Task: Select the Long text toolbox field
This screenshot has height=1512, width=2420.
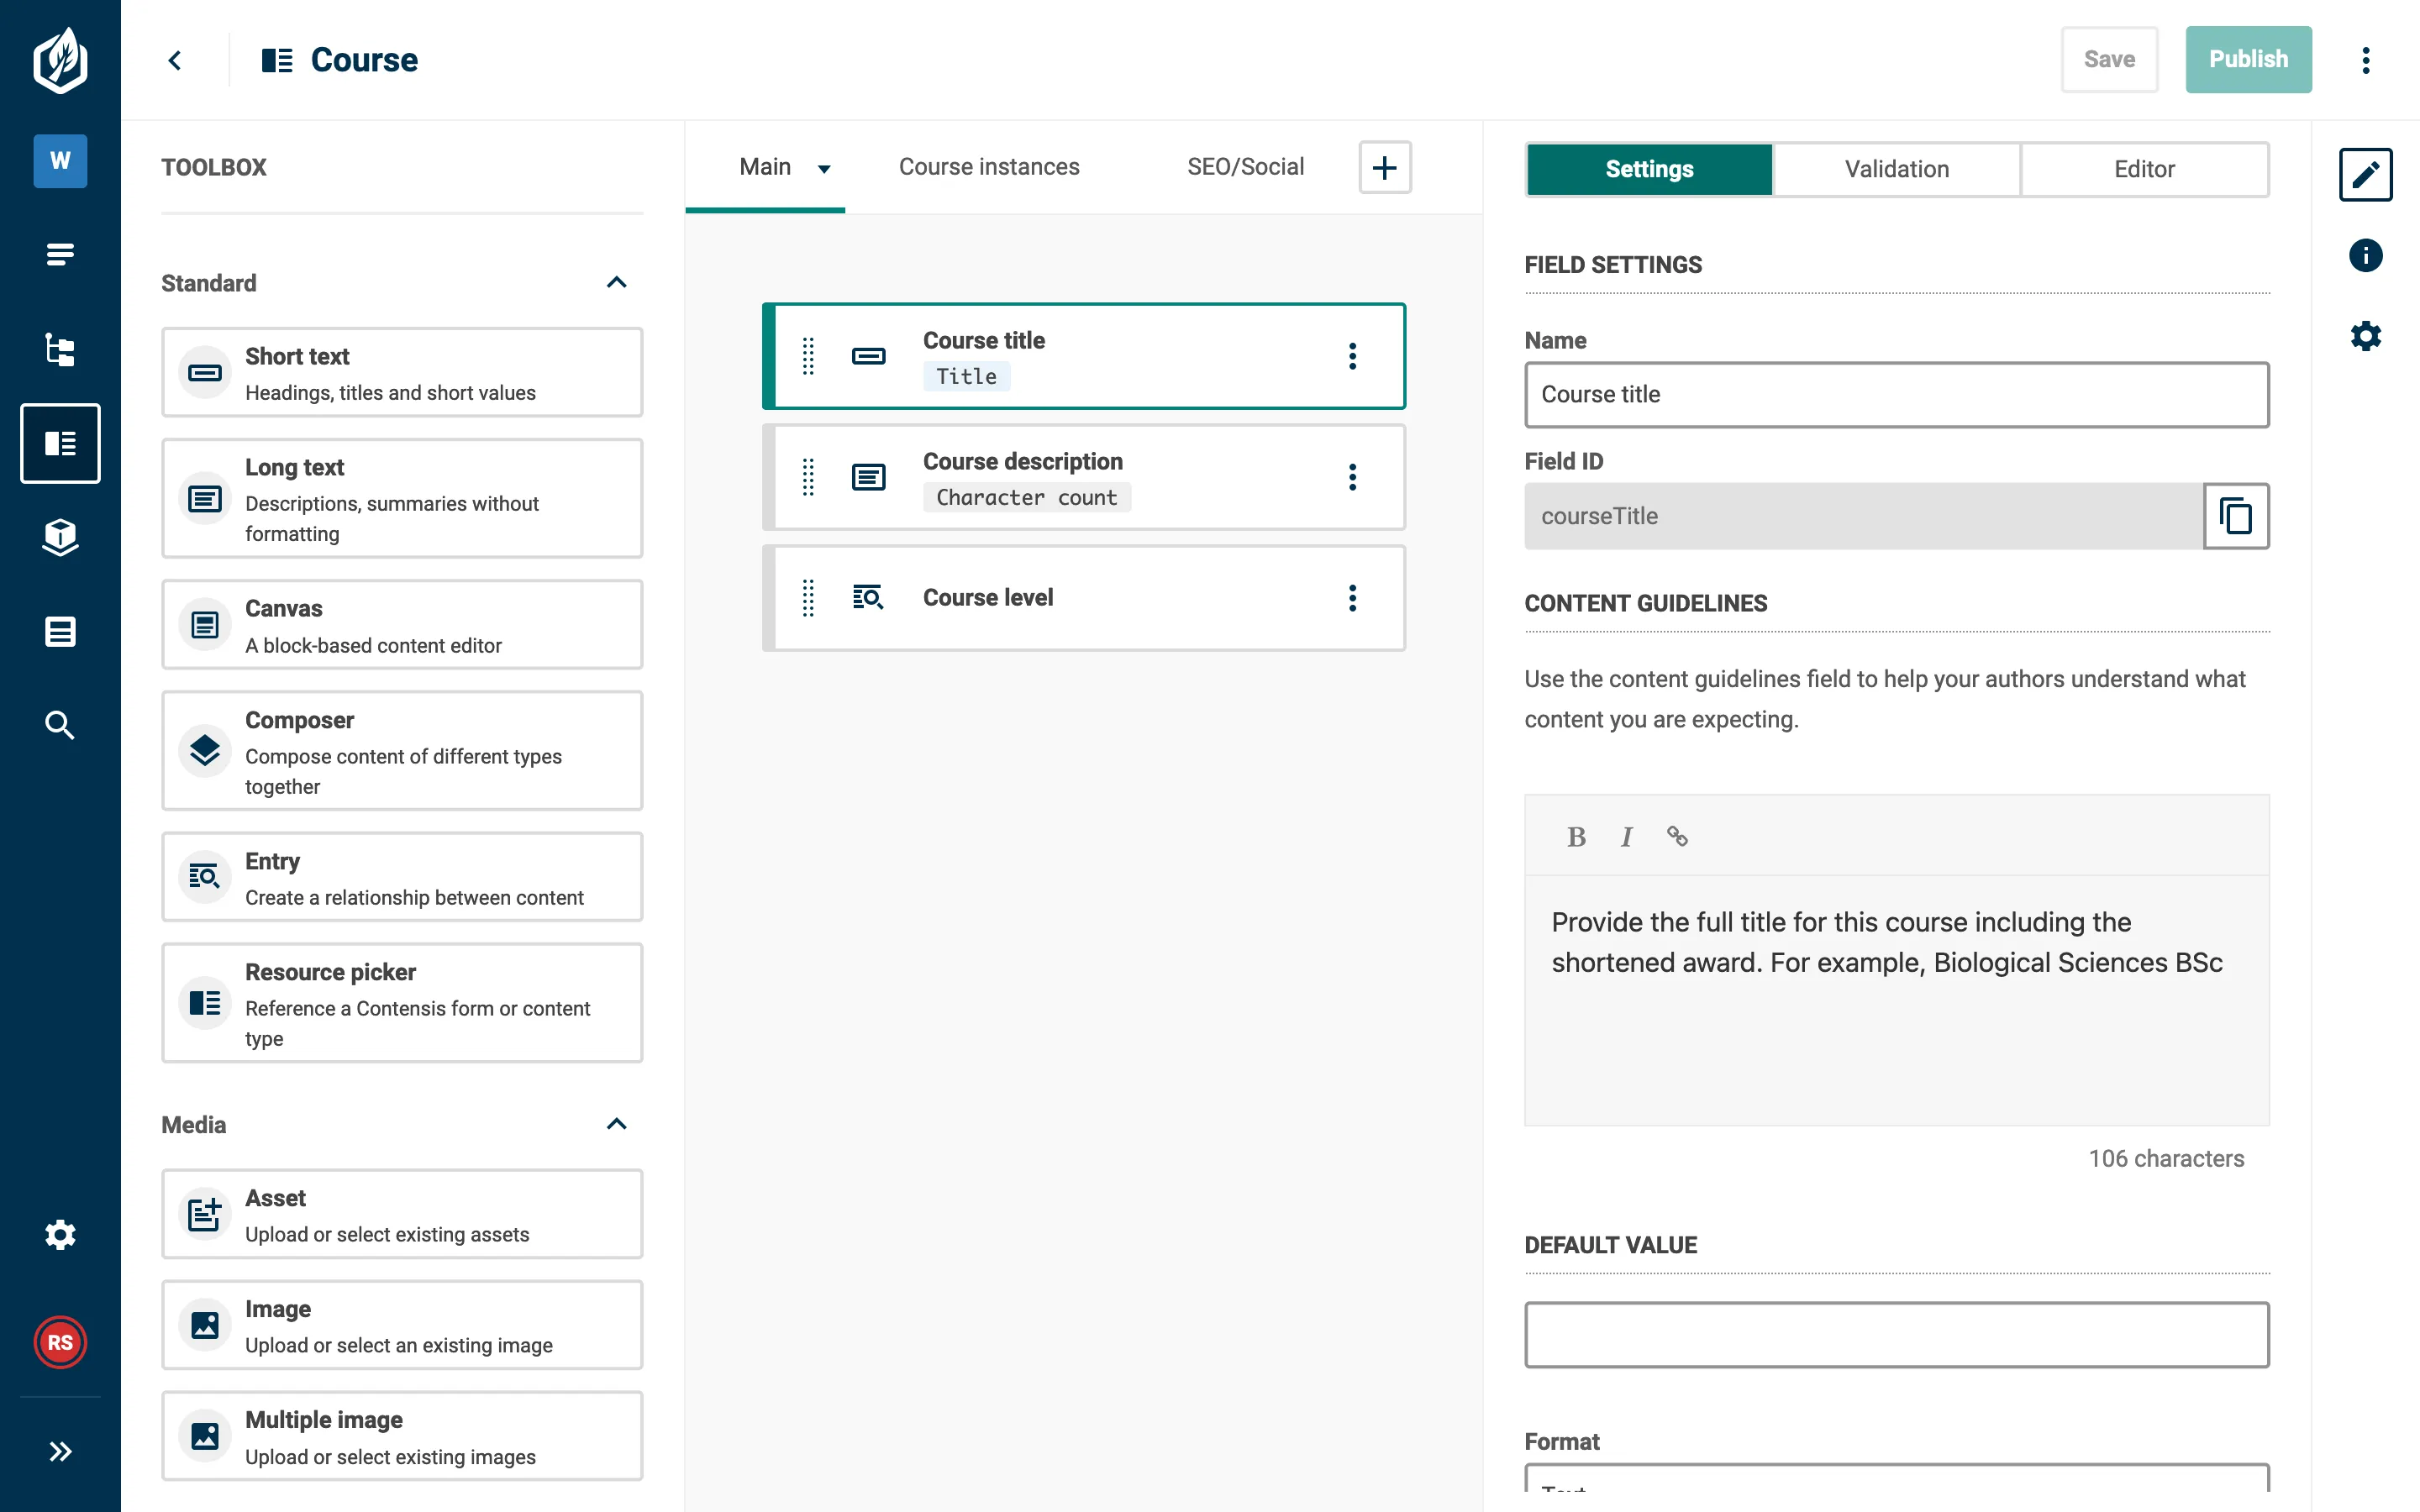Action: pos(402,498)
